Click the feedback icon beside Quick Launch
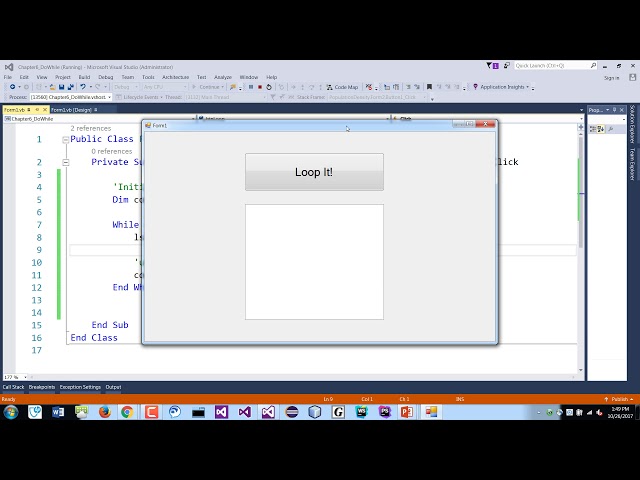 (507, 65)
